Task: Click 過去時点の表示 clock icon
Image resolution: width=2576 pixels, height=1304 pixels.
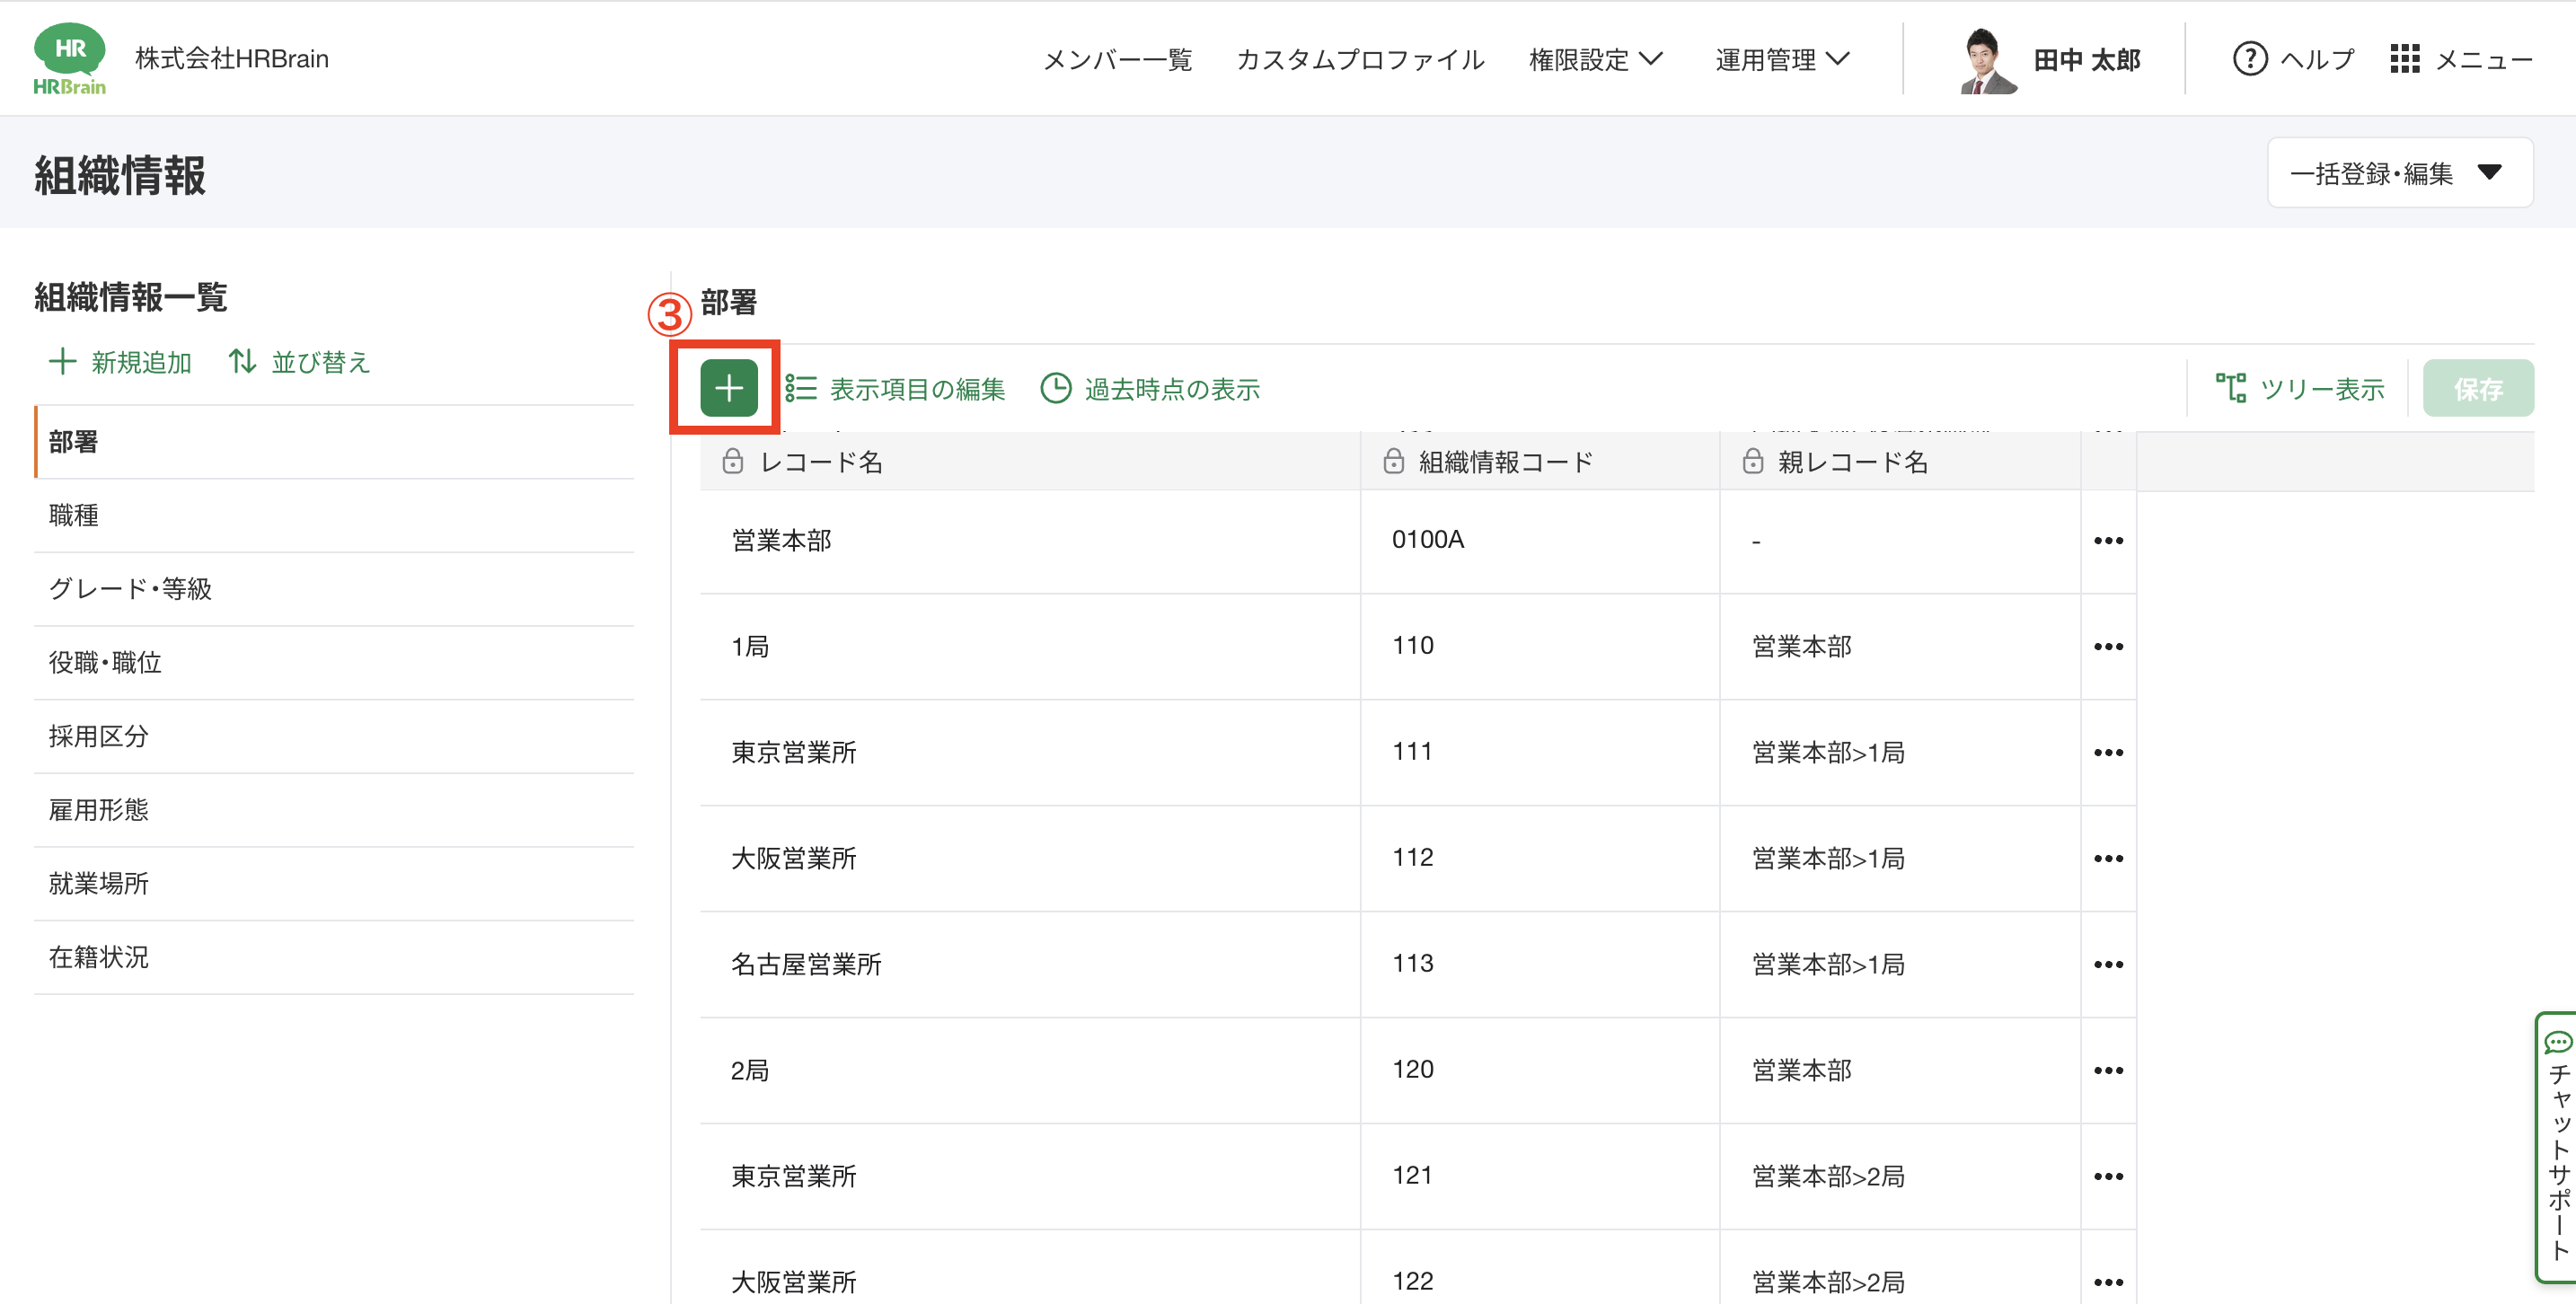Action: (1056, 388)
